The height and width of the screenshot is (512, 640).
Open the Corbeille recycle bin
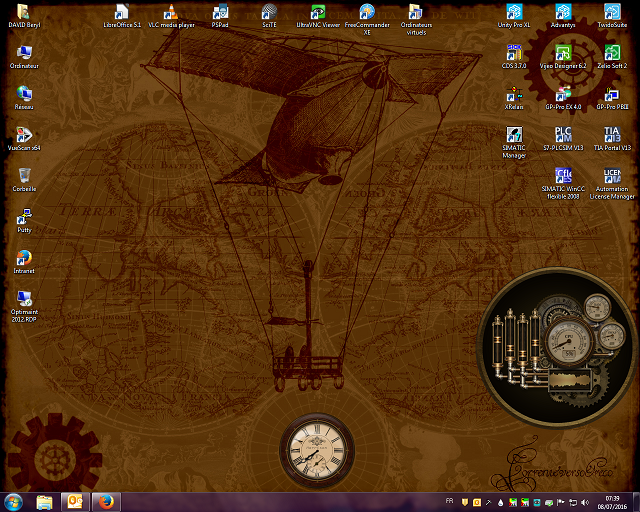pyautogui.click(x=24, y=176)
